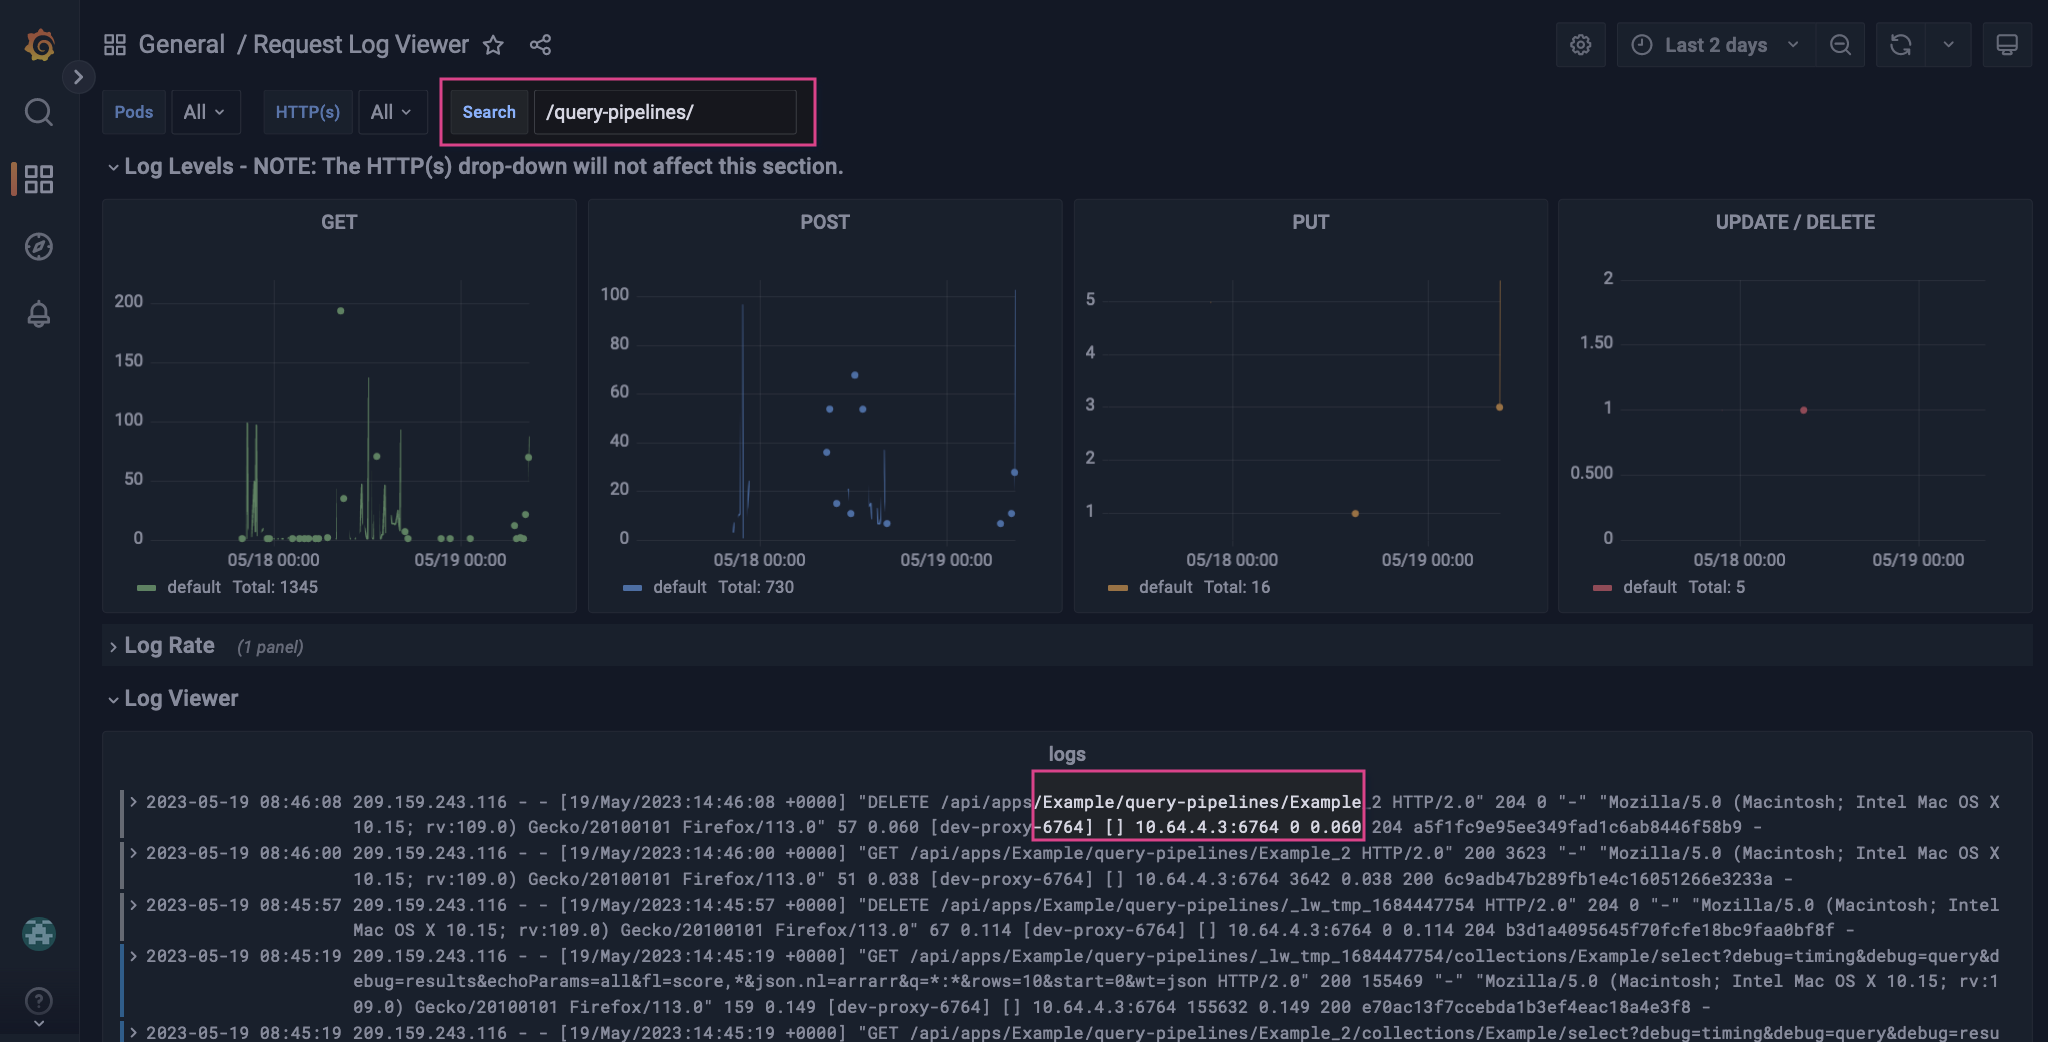
Task: Open the Pods All dropdown
Action: [x=205, y=112]
